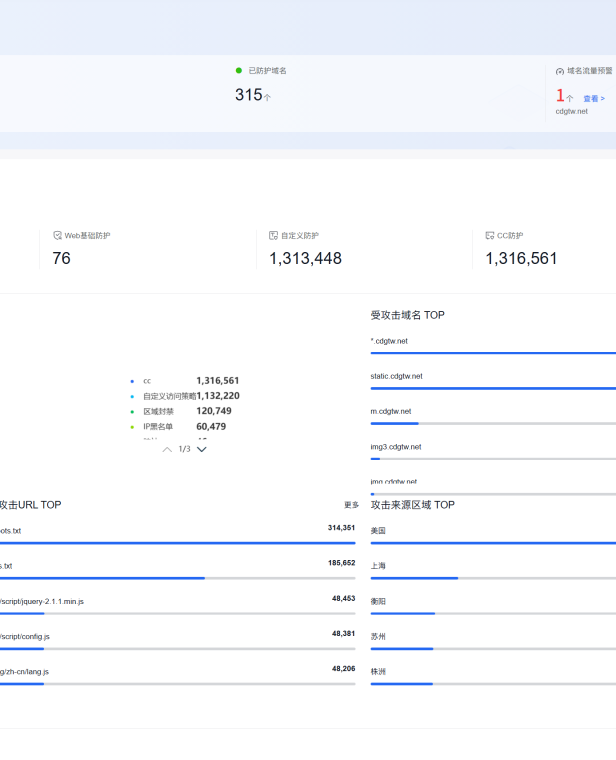Click the 自定义访问策略 legend dot
This screenshot has width=616, height=760.
[132, 396]
